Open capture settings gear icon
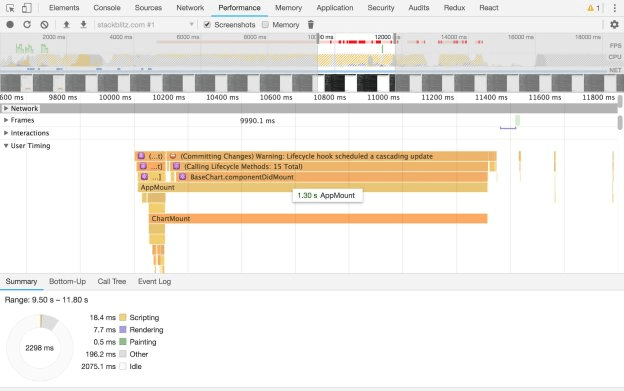This screenshot has height=391, width=624. click(614, 25)
